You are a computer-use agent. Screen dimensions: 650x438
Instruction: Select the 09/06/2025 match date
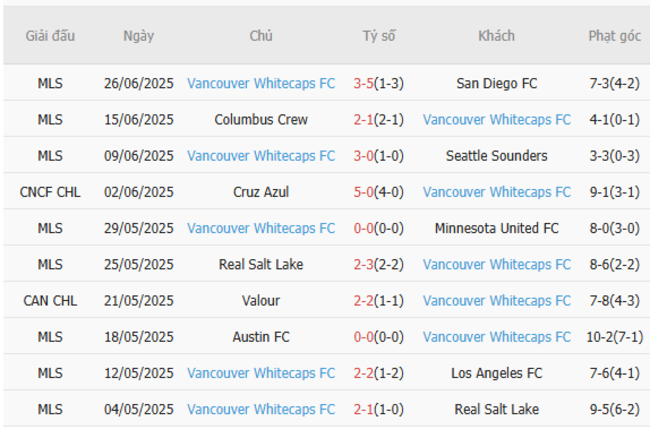point(139,156)
